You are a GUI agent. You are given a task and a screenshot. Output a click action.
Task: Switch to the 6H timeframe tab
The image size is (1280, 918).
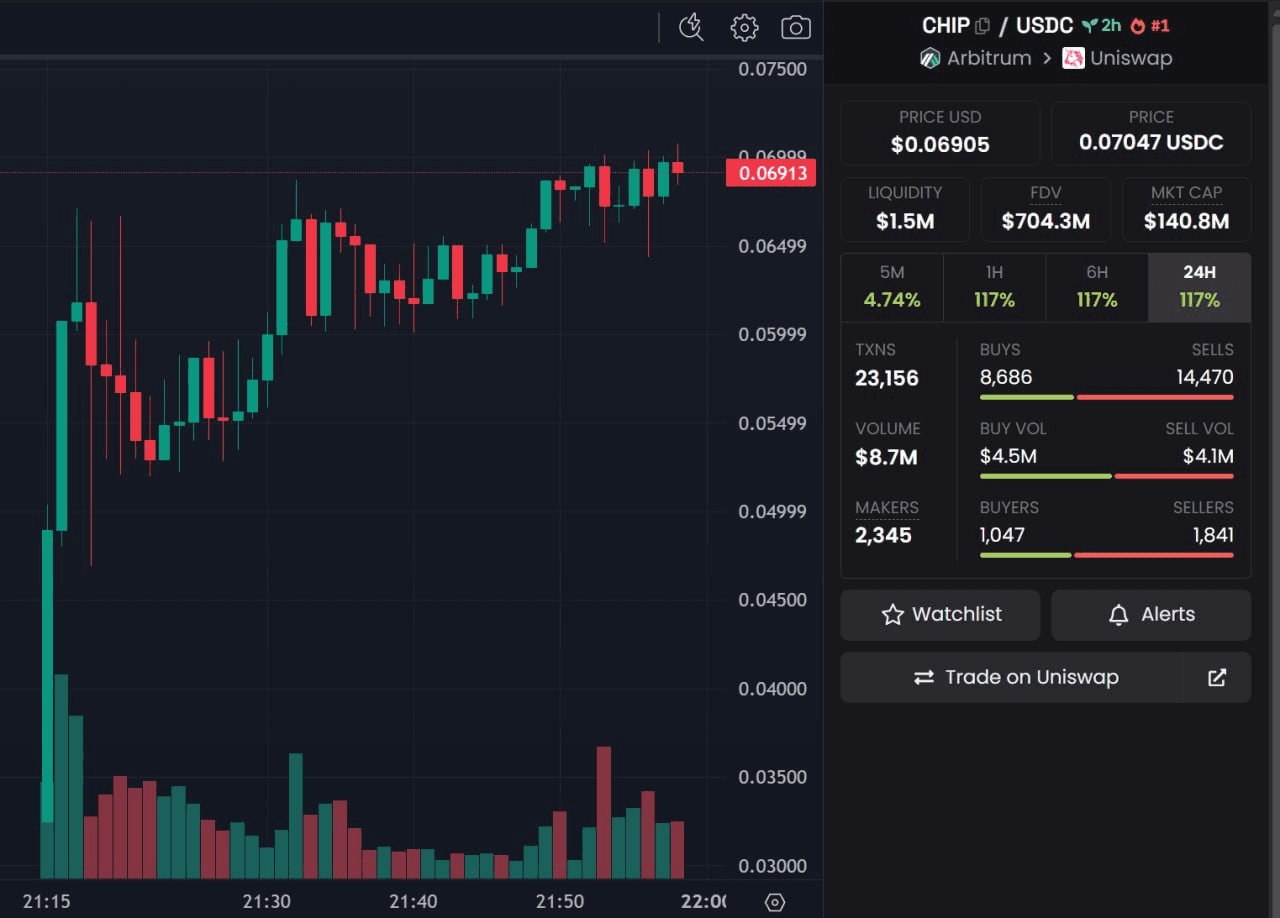pyautogui.click(x=1097, y=287)
